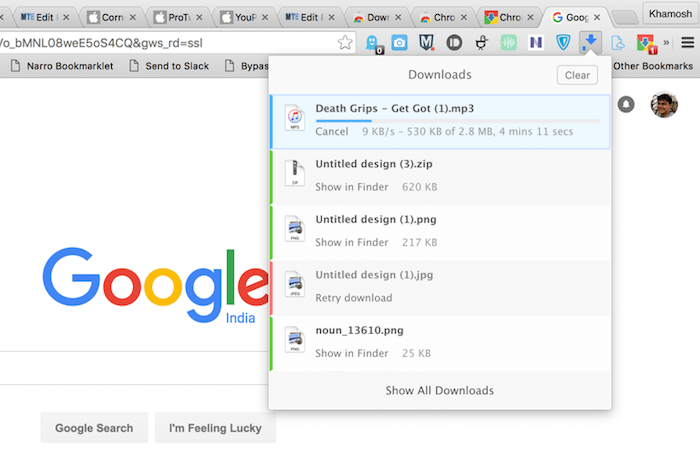
Task: Bookmark this page with the star
Action: click(345, 43)
